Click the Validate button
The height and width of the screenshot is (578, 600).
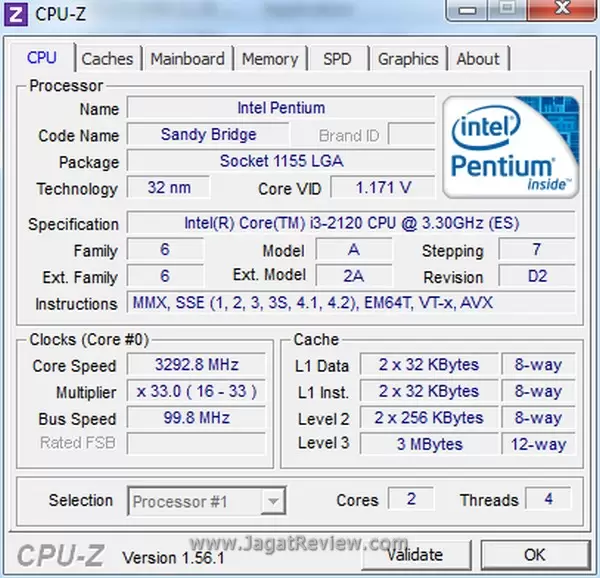click(x=415, y=555)
